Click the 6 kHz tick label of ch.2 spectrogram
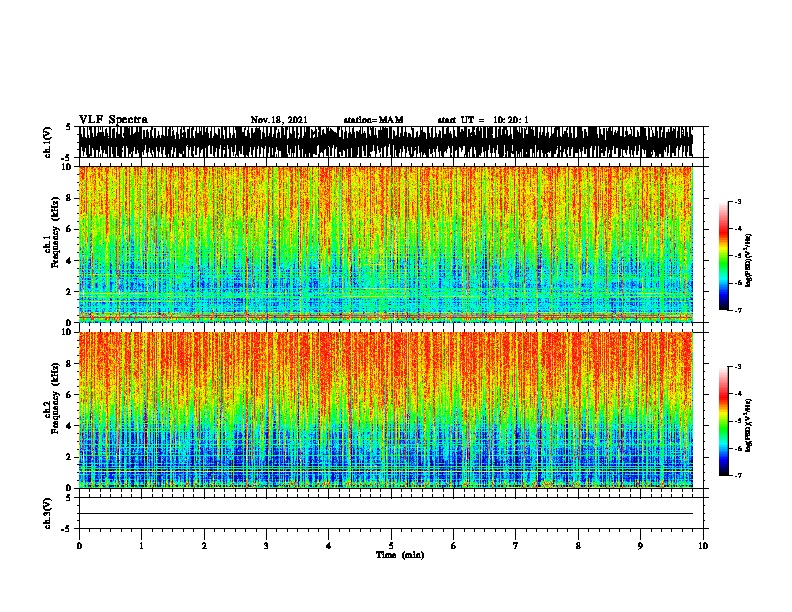Screen dimensions: 792x612 pos(69,395)
